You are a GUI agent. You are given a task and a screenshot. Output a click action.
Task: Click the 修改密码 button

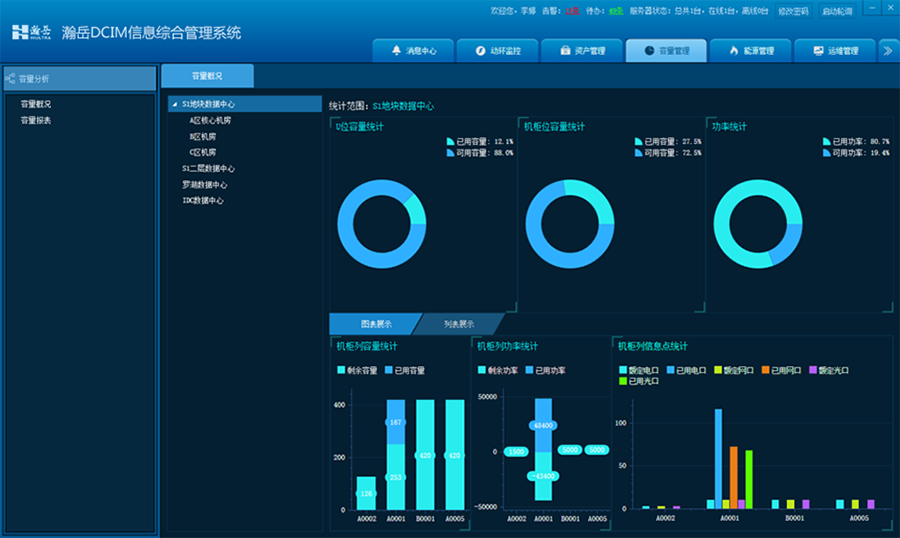793,11
